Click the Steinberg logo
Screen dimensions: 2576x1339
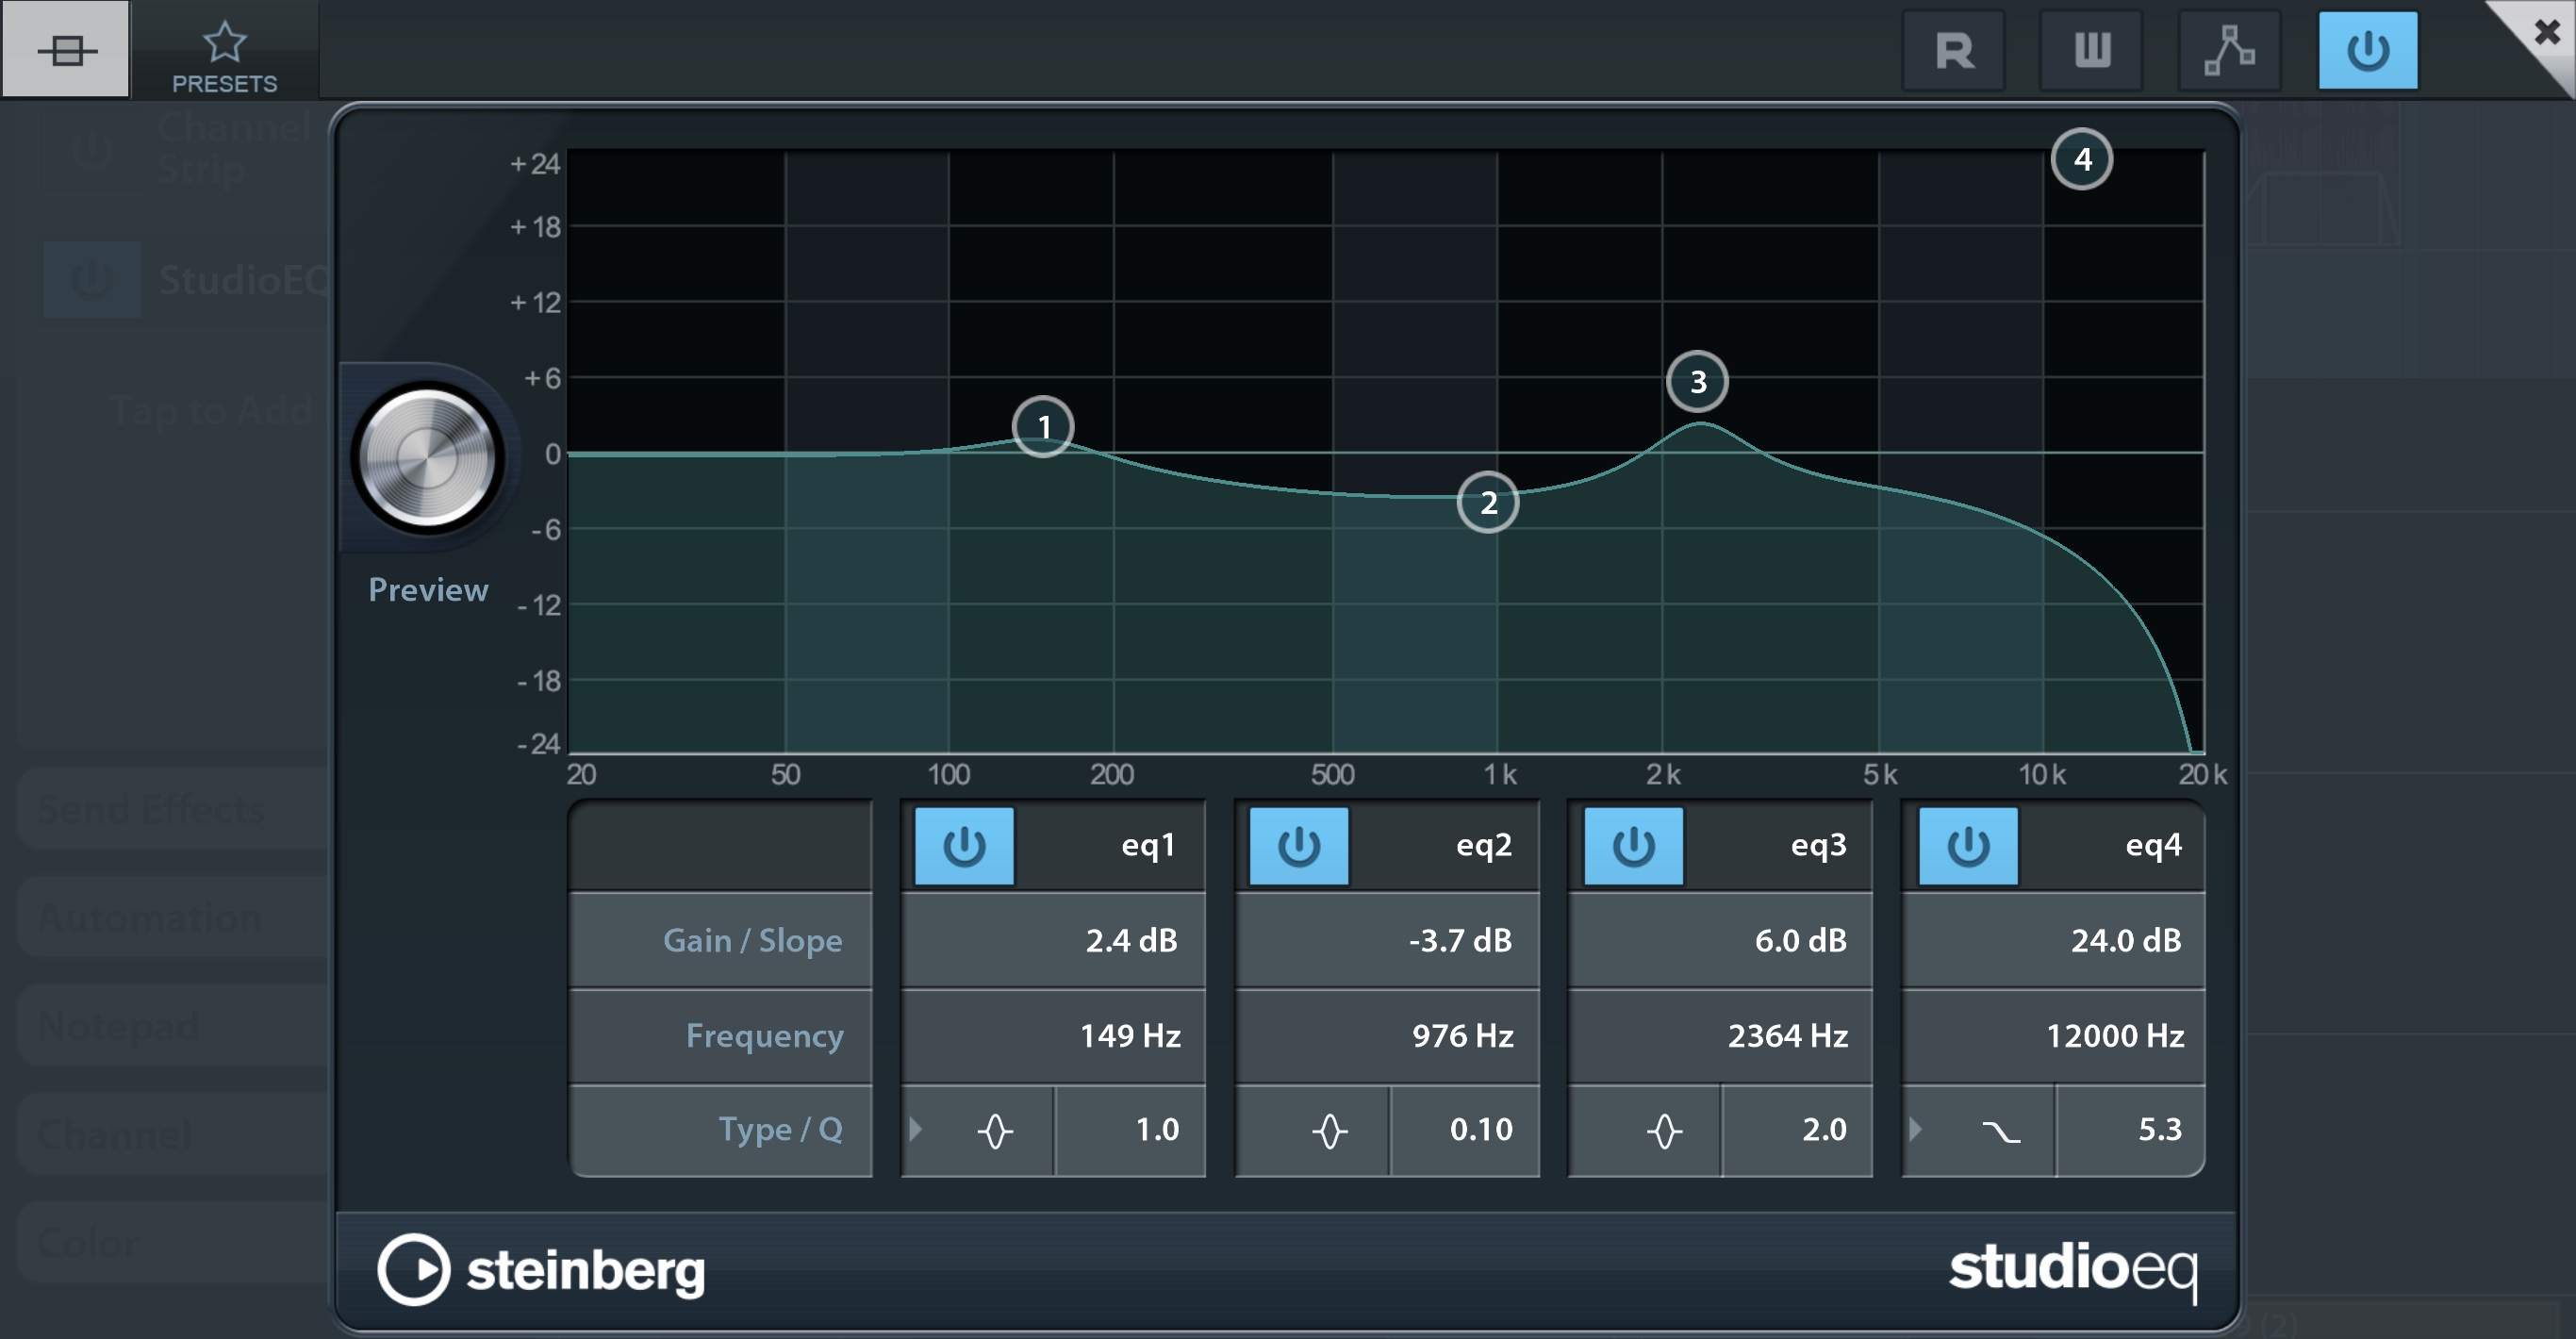coord(541,1270)
